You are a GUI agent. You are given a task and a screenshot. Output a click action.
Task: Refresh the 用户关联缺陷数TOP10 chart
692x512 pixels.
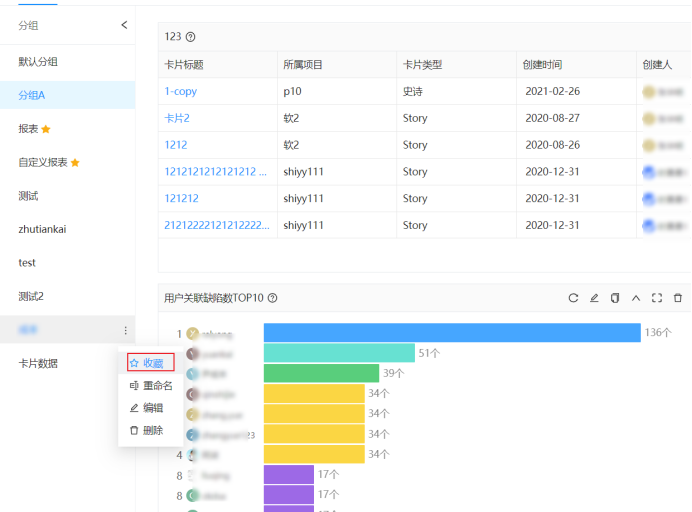point(573,298)
